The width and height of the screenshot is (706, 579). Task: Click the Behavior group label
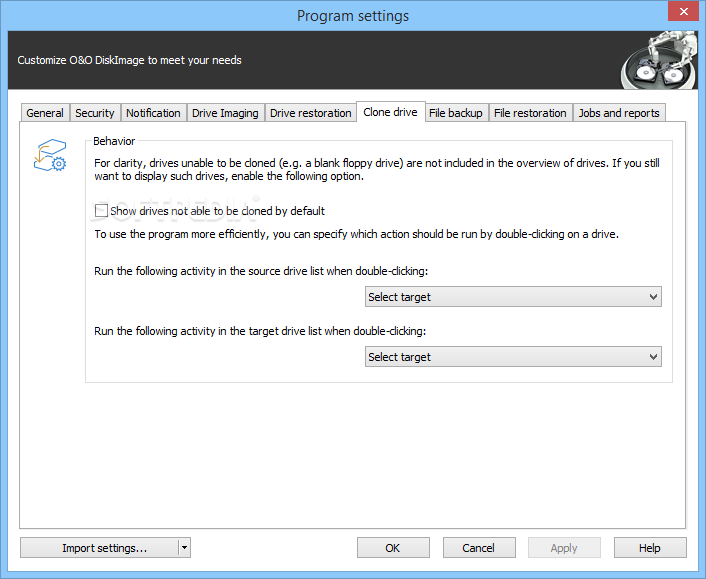(114, 141)
